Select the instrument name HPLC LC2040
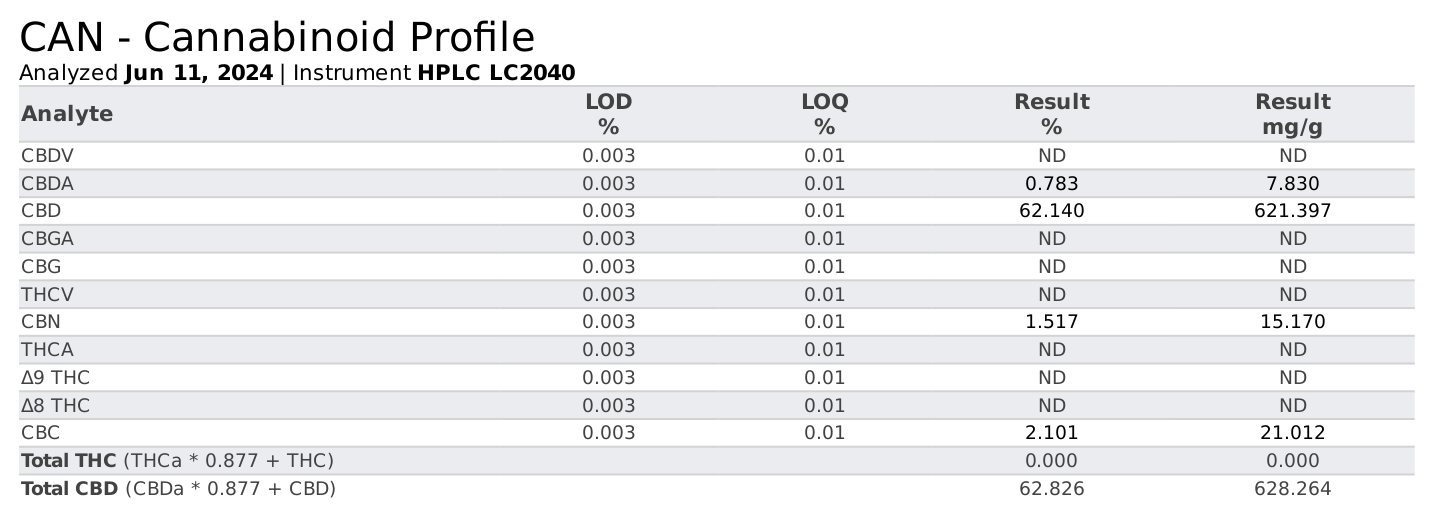 point(496,73)
